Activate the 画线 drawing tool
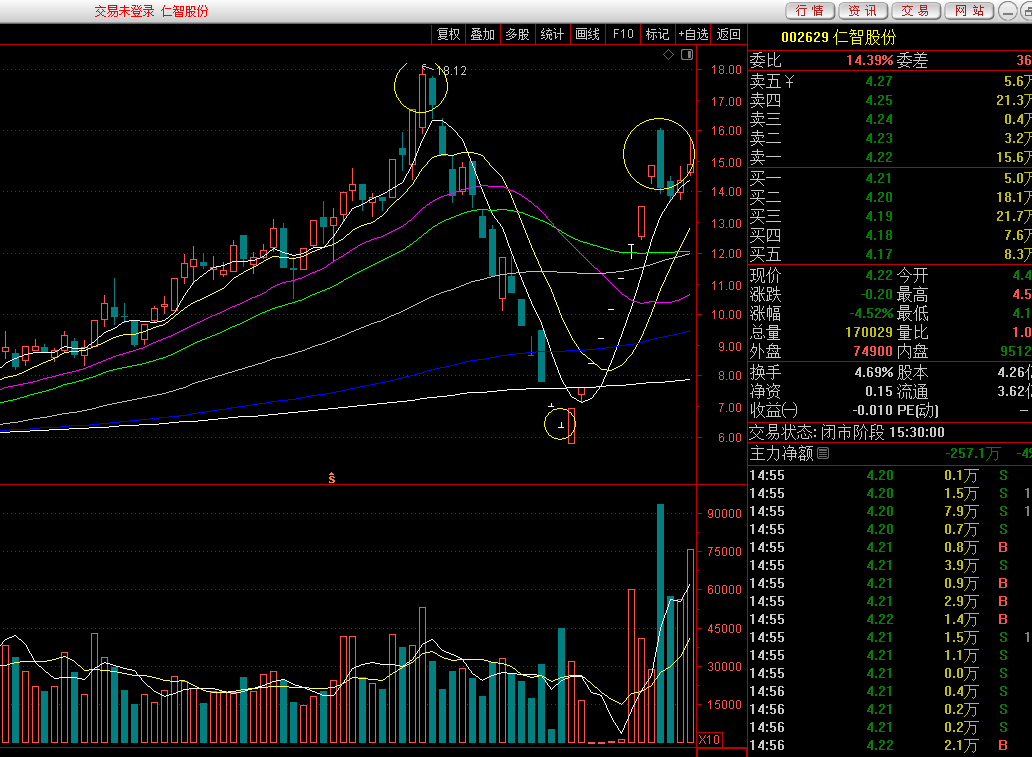Screen dimensions: 1032x757 click(x=587, y=34)
